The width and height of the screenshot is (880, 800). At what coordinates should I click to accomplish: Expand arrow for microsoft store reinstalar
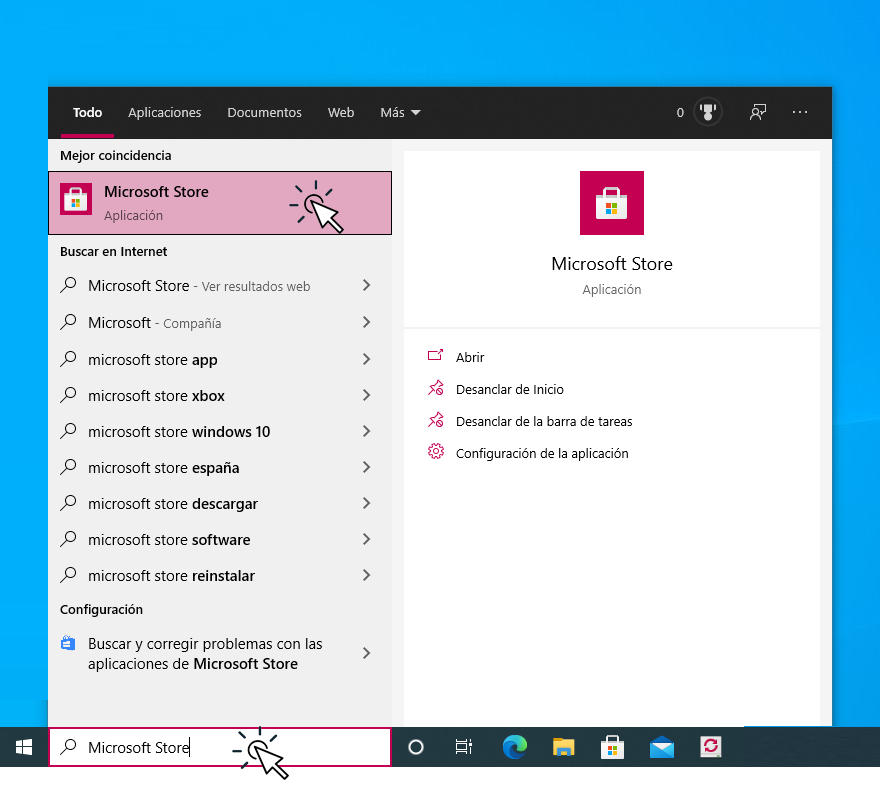366,575
